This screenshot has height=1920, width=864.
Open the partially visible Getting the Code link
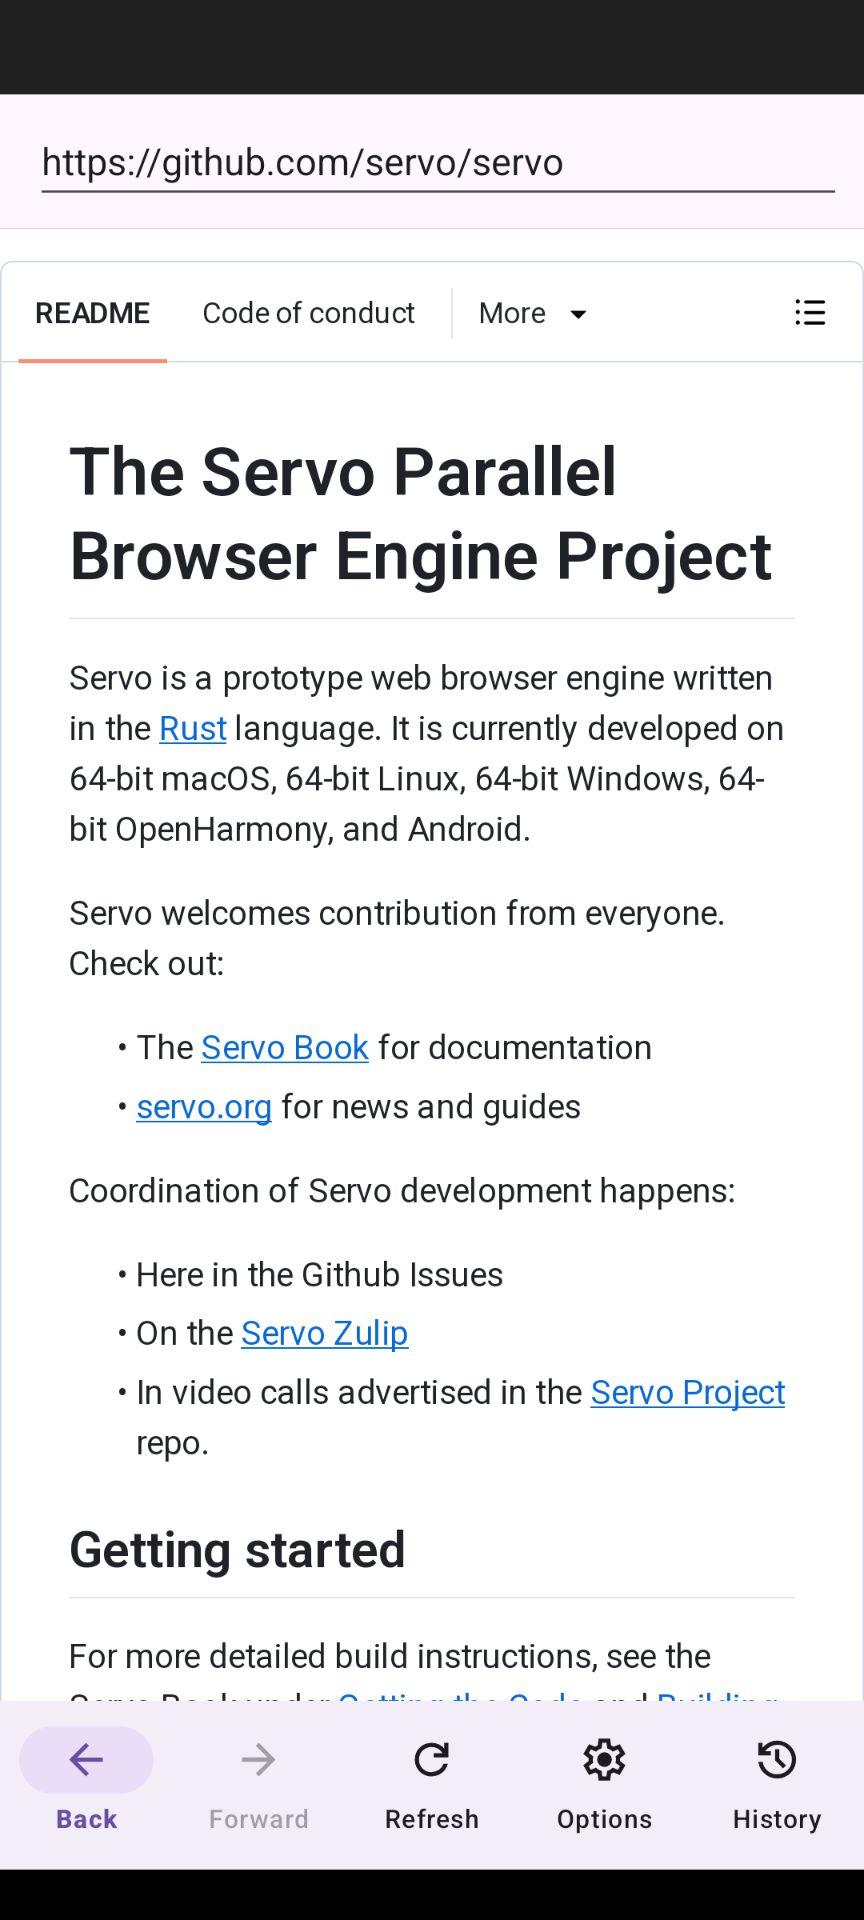click(x=460, y=1694)
